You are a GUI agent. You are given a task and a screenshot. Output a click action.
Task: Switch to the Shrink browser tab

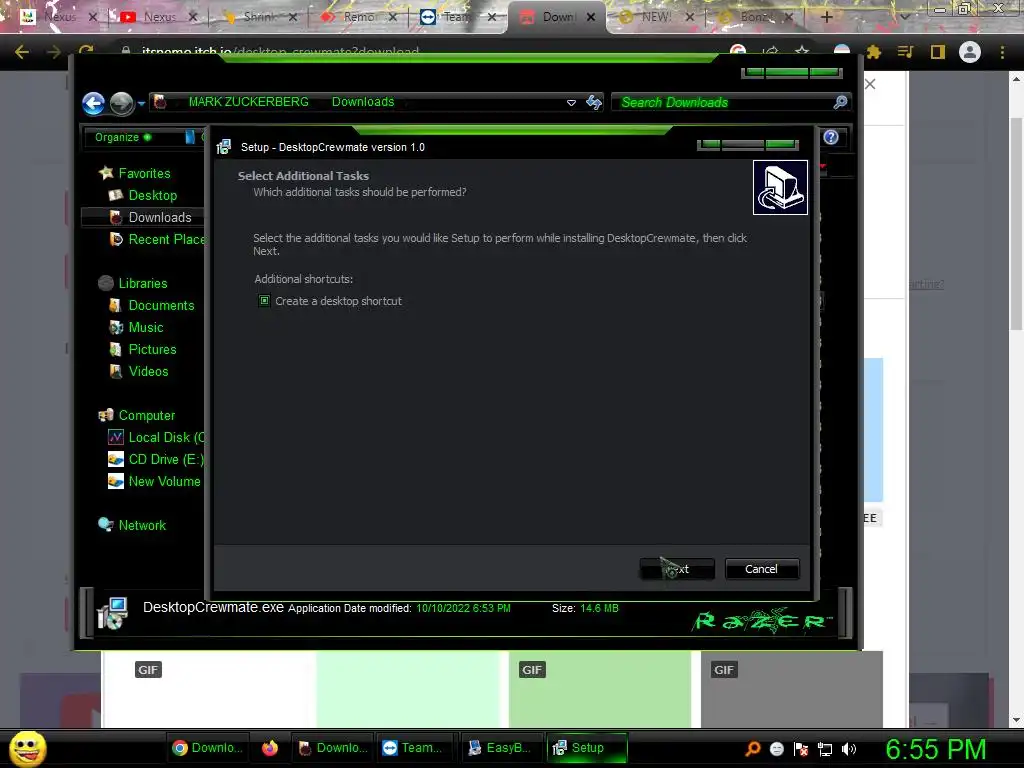point(259,17)
